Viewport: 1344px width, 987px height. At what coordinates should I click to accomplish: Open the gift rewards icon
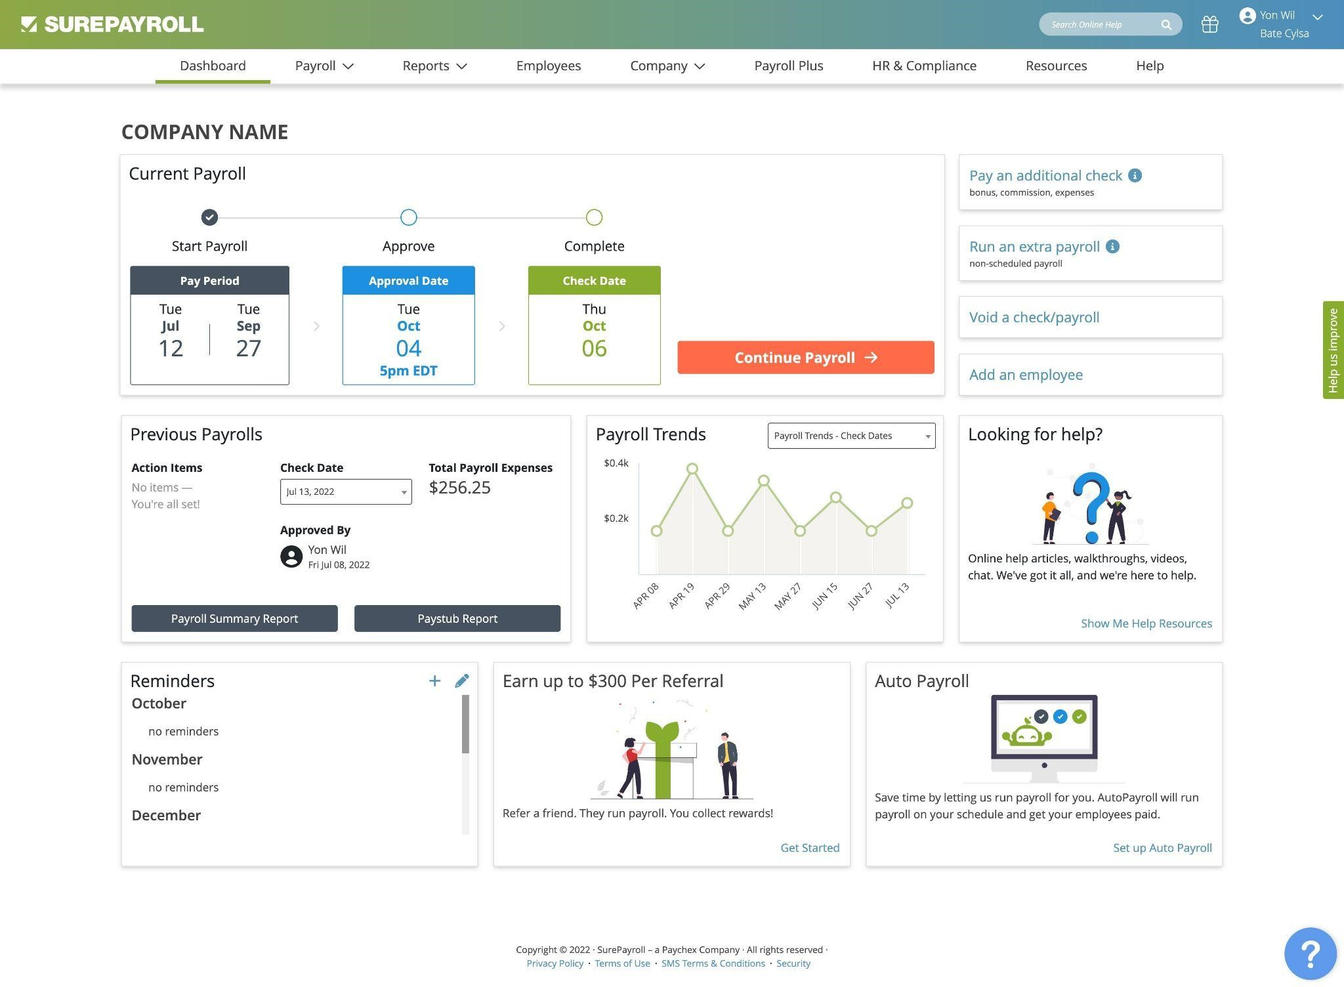pyautogui.click(x=1210, y=24)
